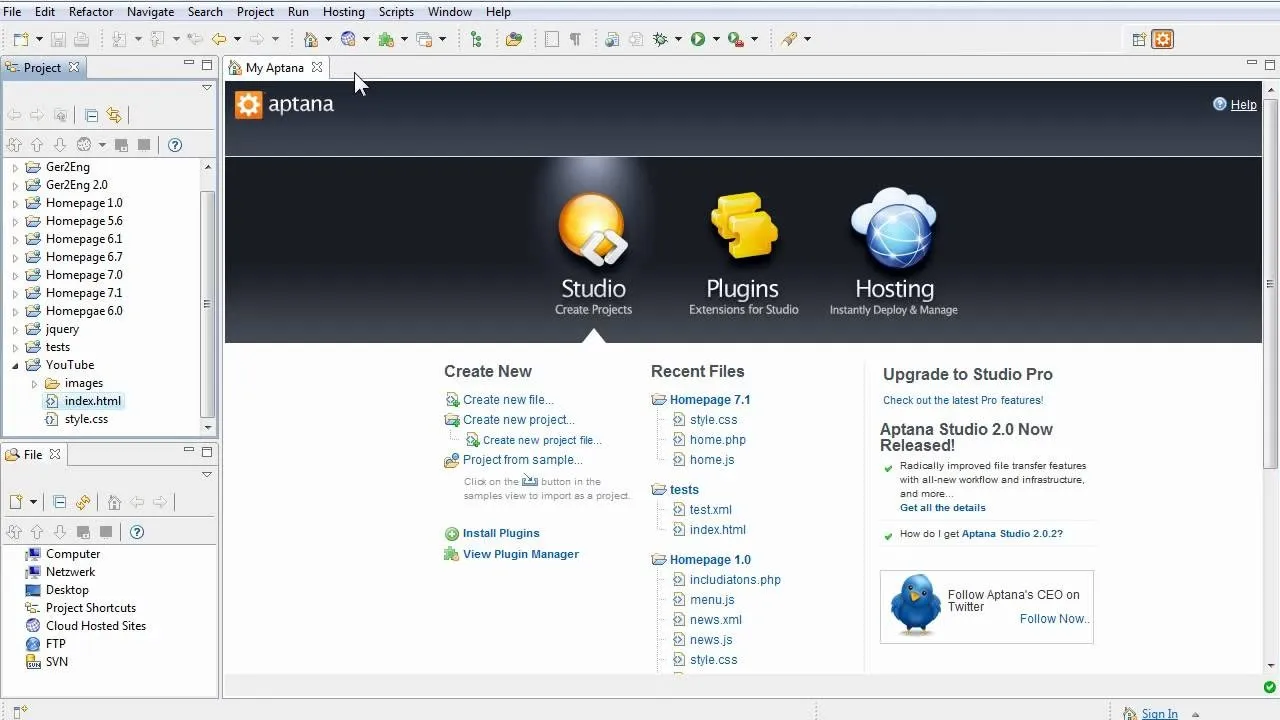This screenshot has width=1280, height=720.
Task: Click the sync globe icon in Project panel
Action: pyautogui.click(x=84, y=145)
